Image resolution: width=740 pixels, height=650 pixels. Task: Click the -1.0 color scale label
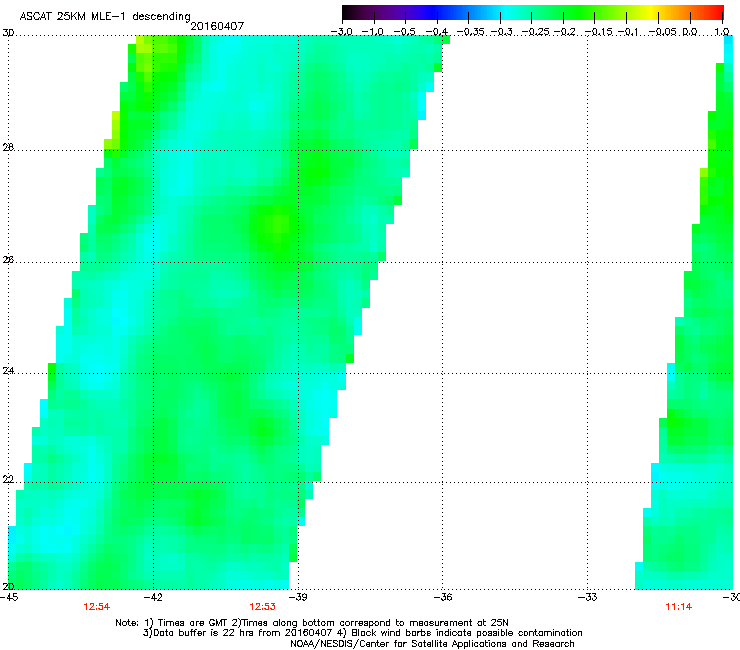373,32
